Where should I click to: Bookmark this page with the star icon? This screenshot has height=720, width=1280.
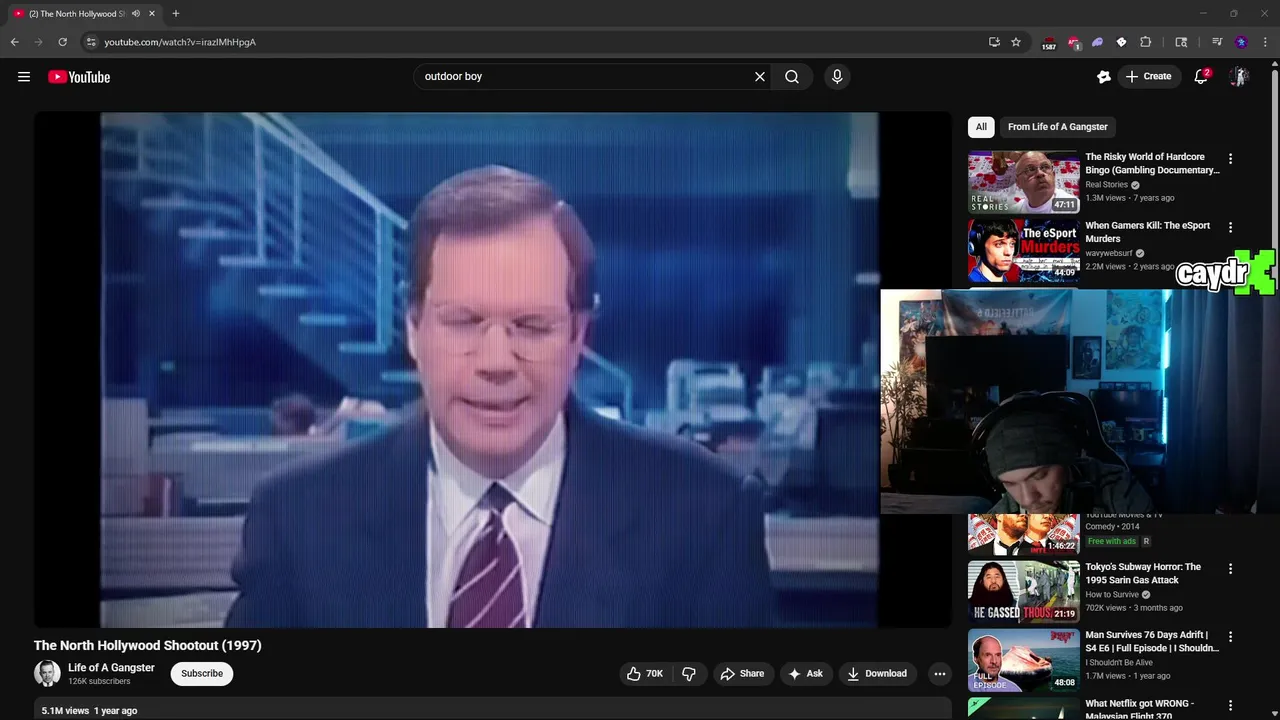(1016, 42)
